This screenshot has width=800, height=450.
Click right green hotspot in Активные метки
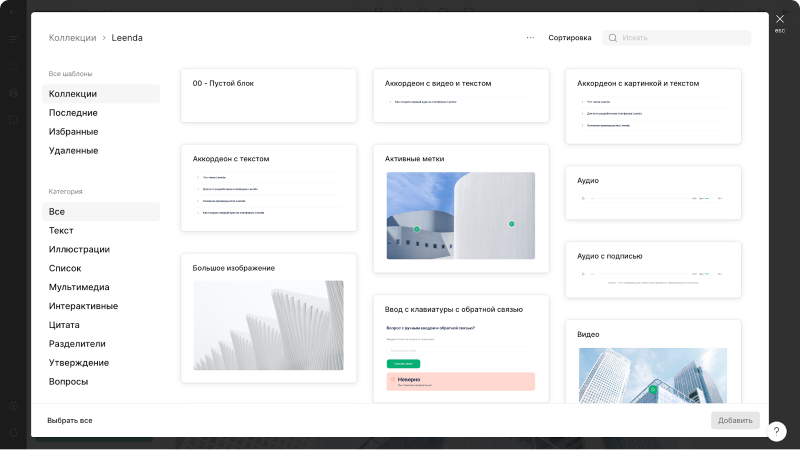tap(511, 224)
